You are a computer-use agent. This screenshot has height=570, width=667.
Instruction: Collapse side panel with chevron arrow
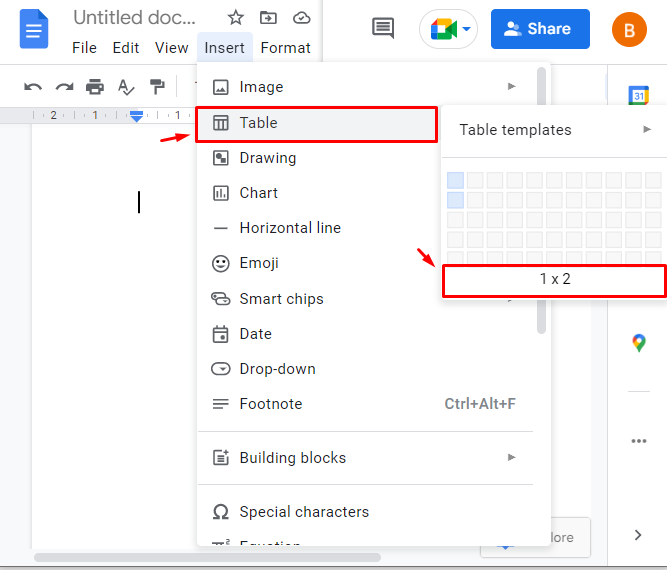(x=638, y=535)
